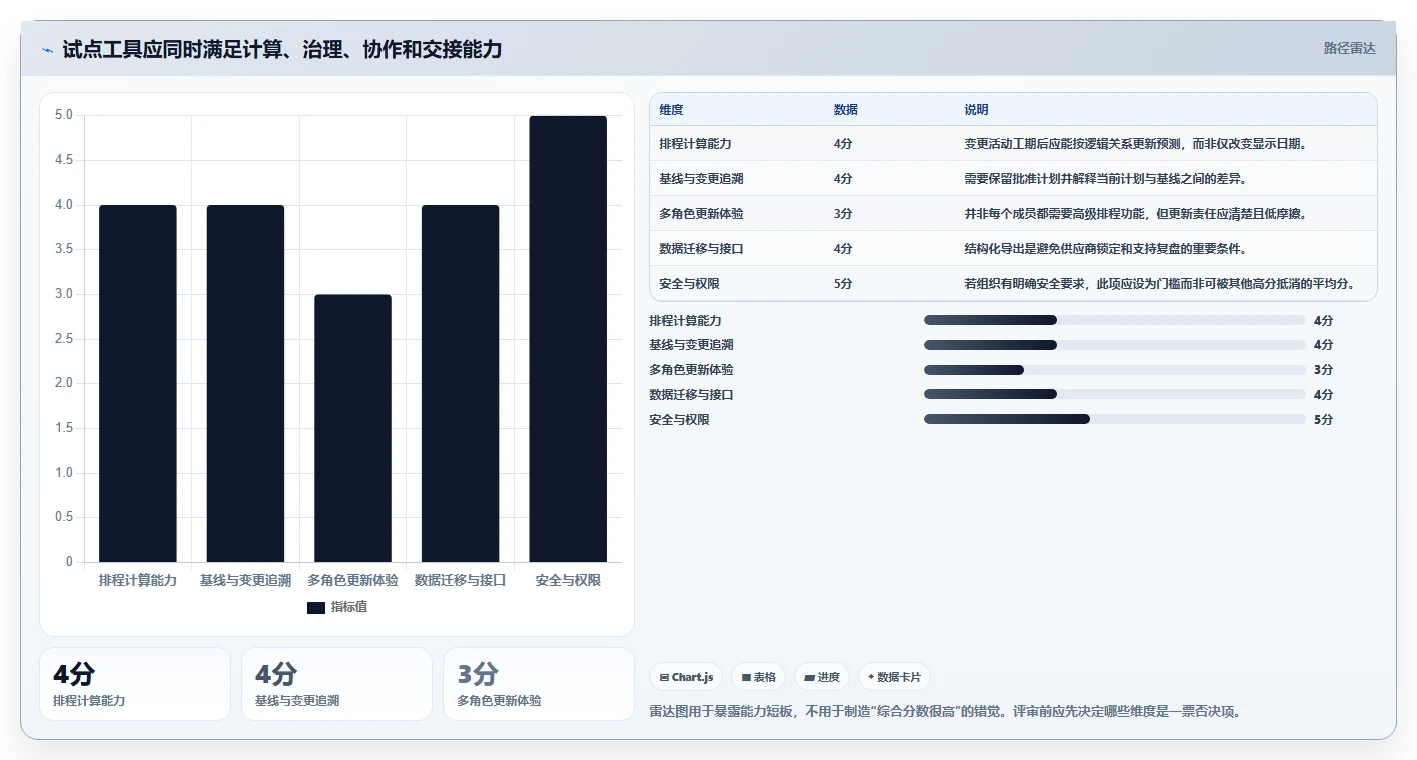Select the 数据迁移与接口 table row cell
Screen dimensions: 1417x760
(x=701, y=249)
